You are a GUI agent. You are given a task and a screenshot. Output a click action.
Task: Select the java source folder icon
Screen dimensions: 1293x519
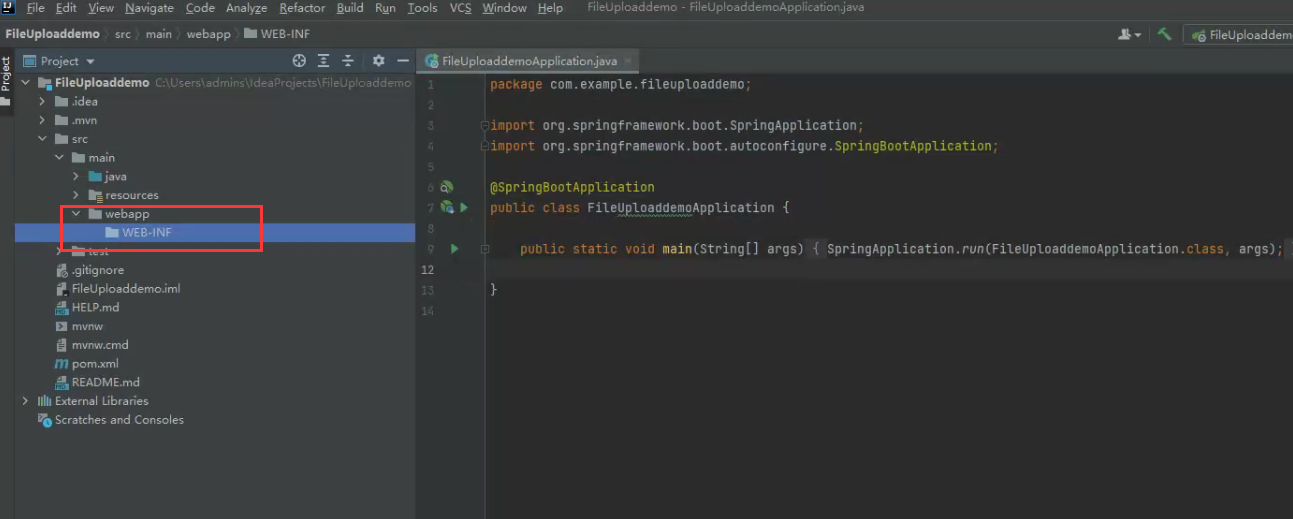click(95, 176)
